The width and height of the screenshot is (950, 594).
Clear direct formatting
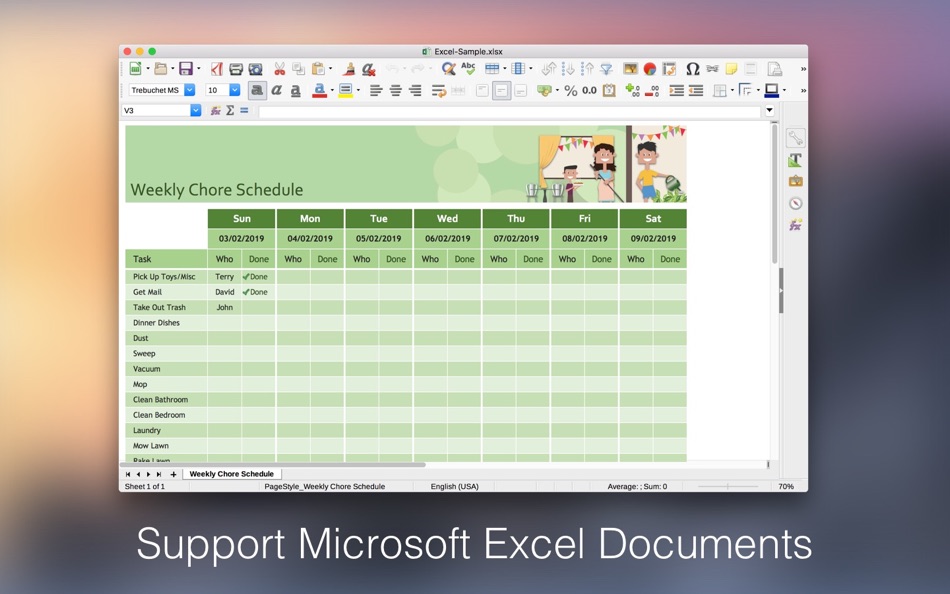pos(368,68)
